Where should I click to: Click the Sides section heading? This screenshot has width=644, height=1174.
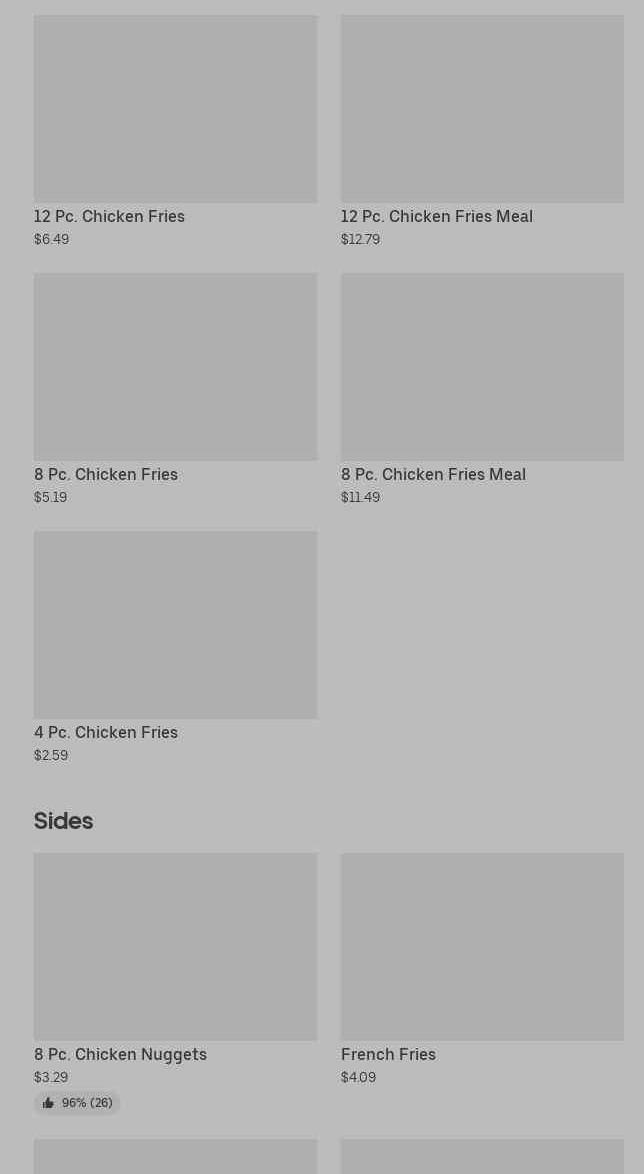coord(64,821)
